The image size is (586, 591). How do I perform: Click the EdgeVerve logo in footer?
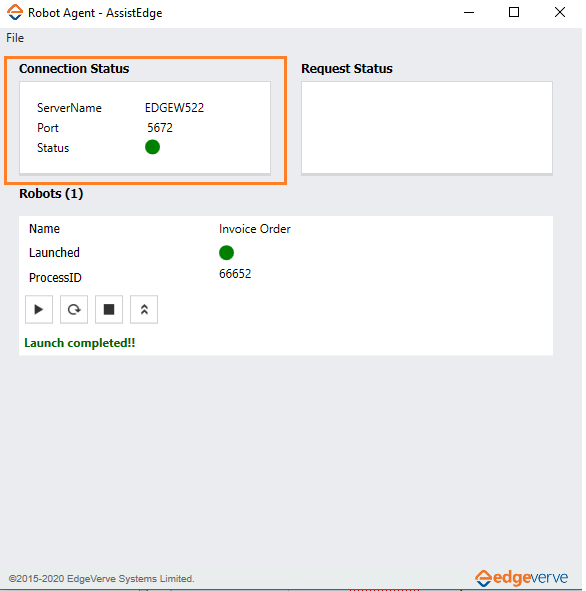click(x=522, y=578)
